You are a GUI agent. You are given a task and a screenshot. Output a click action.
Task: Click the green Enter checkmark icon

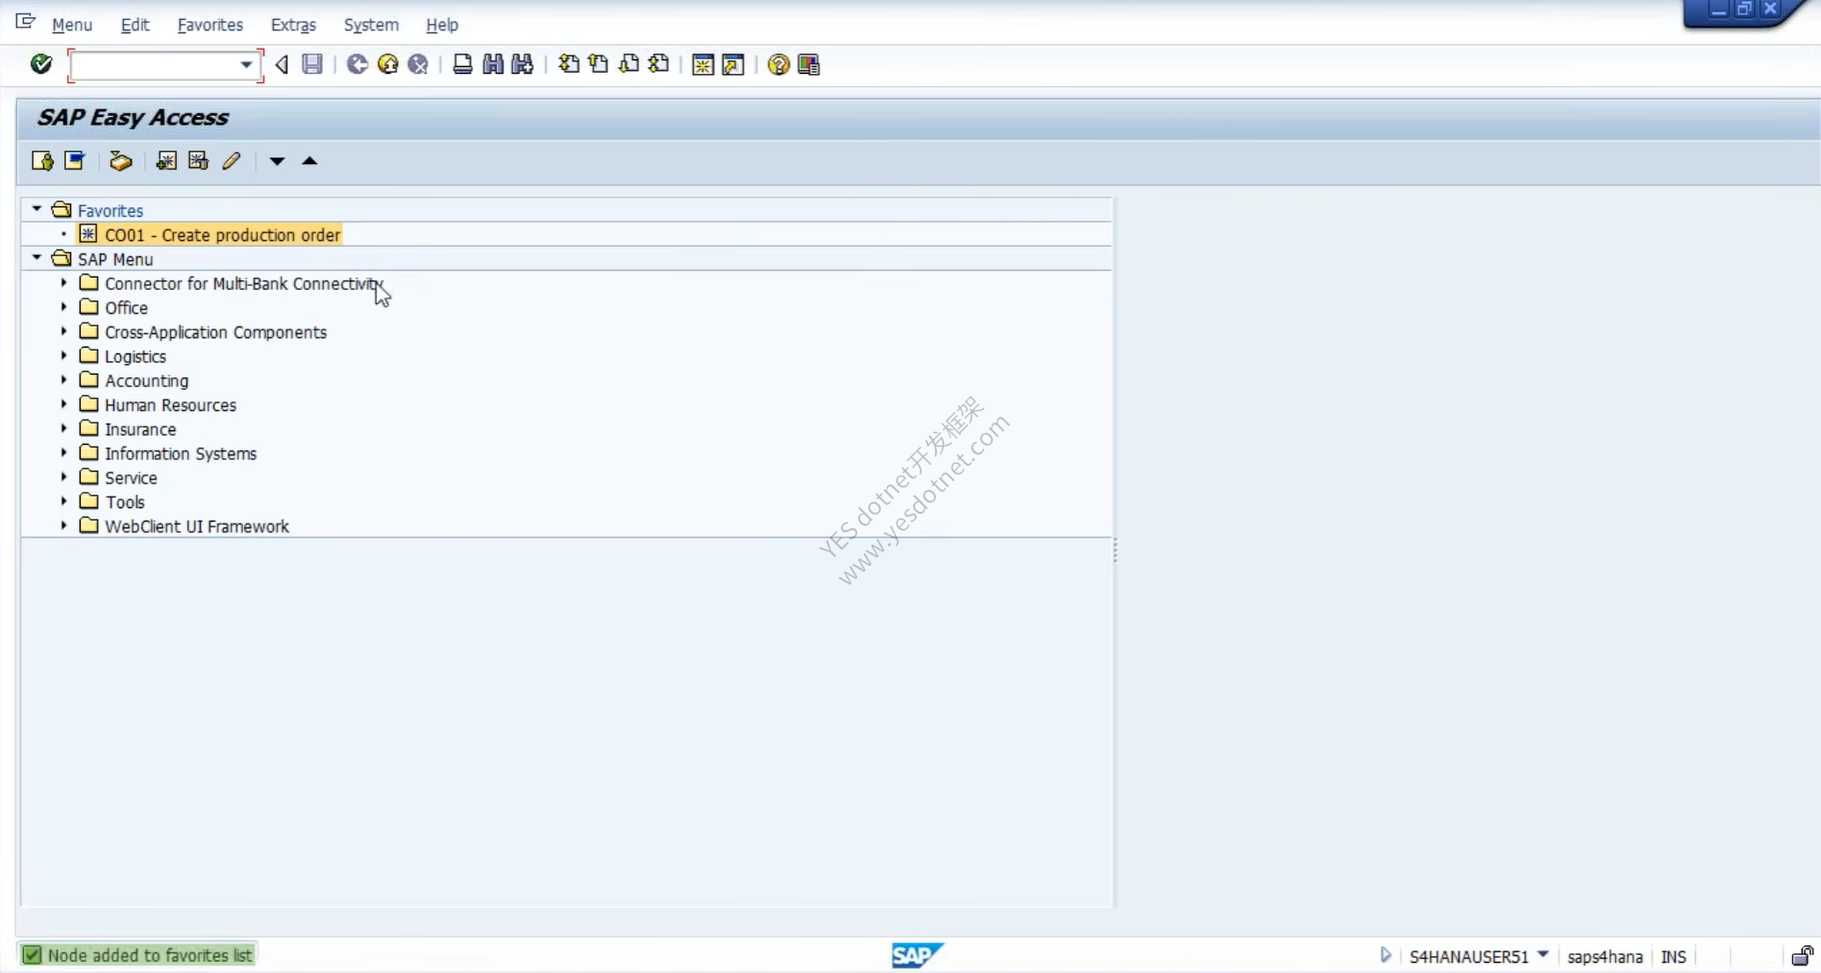[41, 64]
